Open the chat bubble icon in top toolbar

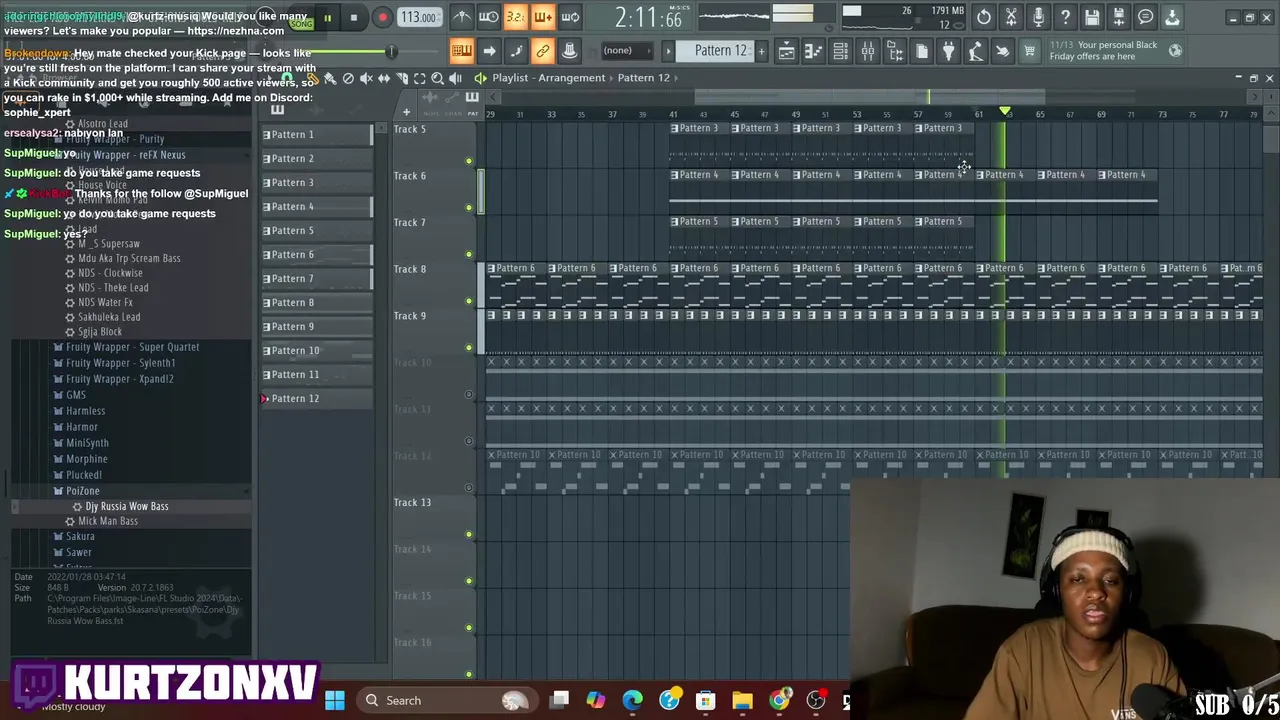pos(1146,17)
